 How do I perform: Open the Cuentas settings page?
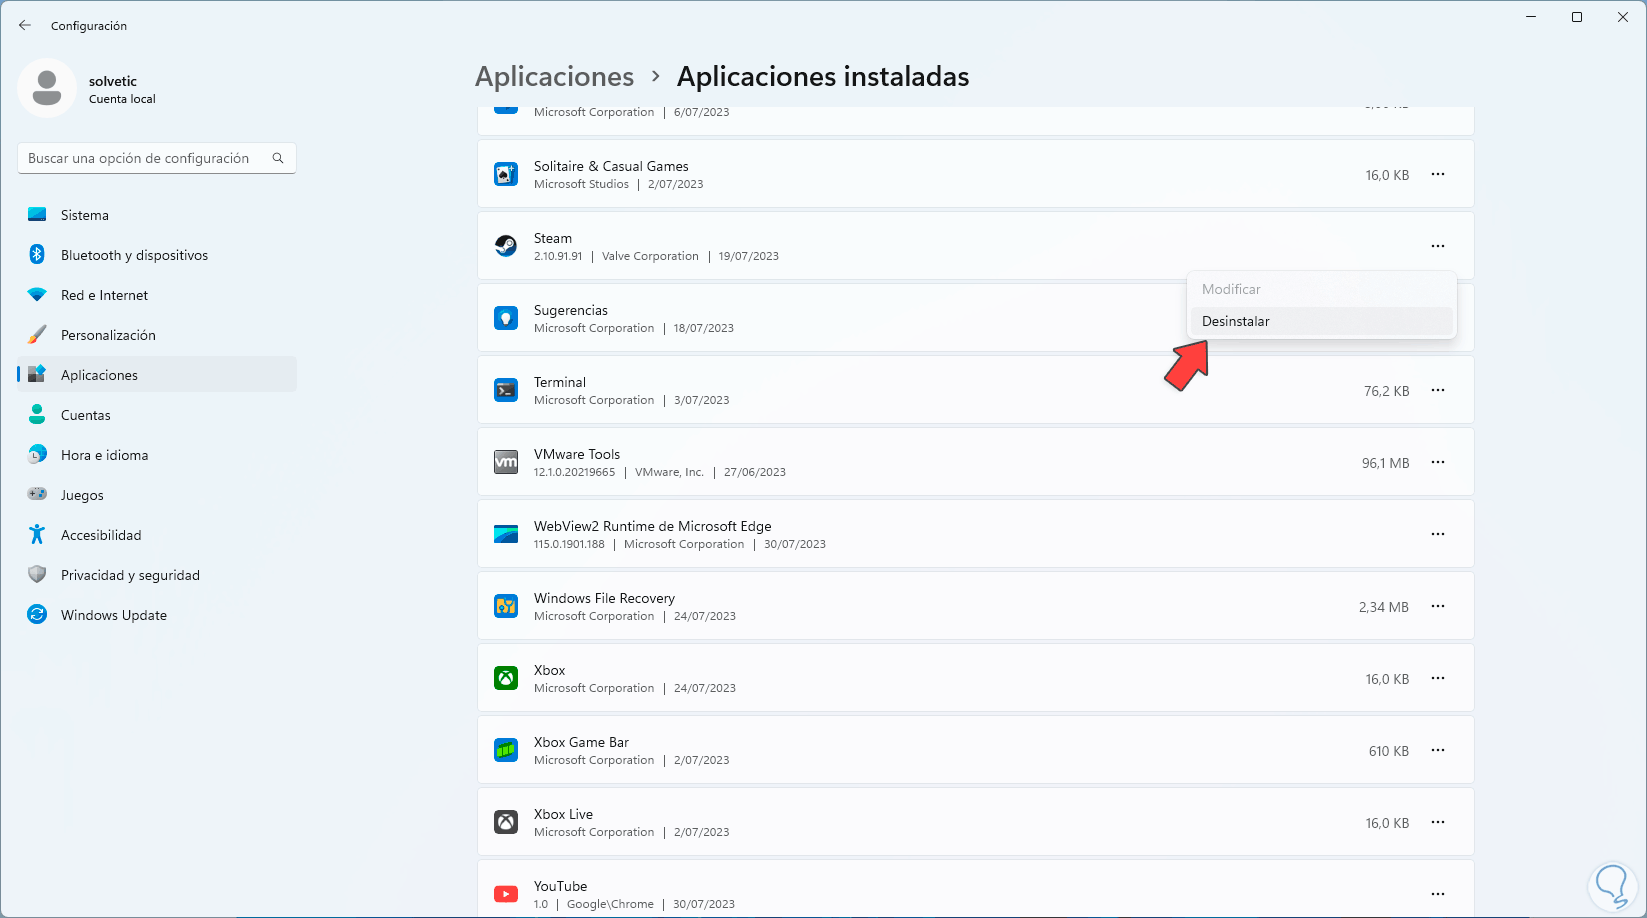pos(157,415)
